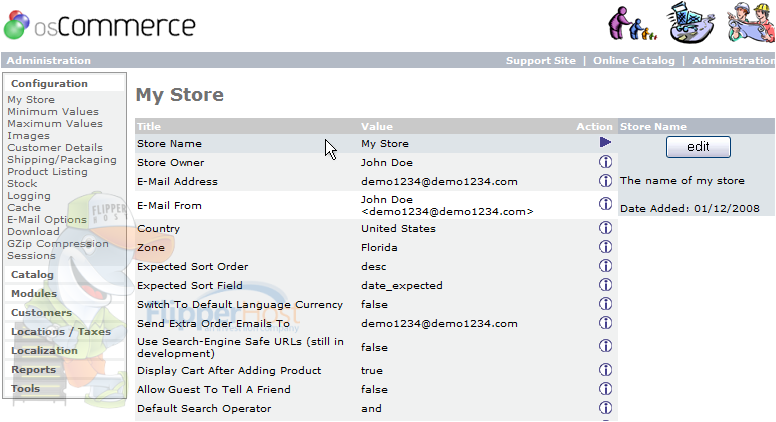Click info icon for Store Owner row
Viewport: 776px width, 422px height.
(x=605, y=162)
